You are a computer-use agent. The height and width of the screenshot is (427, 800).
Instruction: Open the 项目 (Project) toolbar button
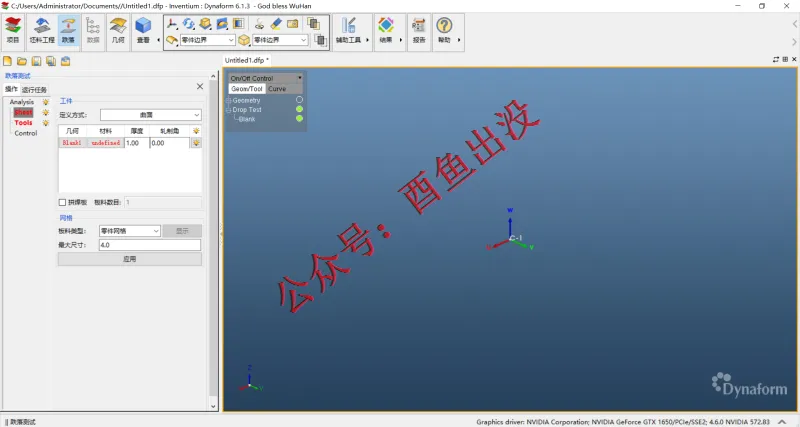coord(13,31)
